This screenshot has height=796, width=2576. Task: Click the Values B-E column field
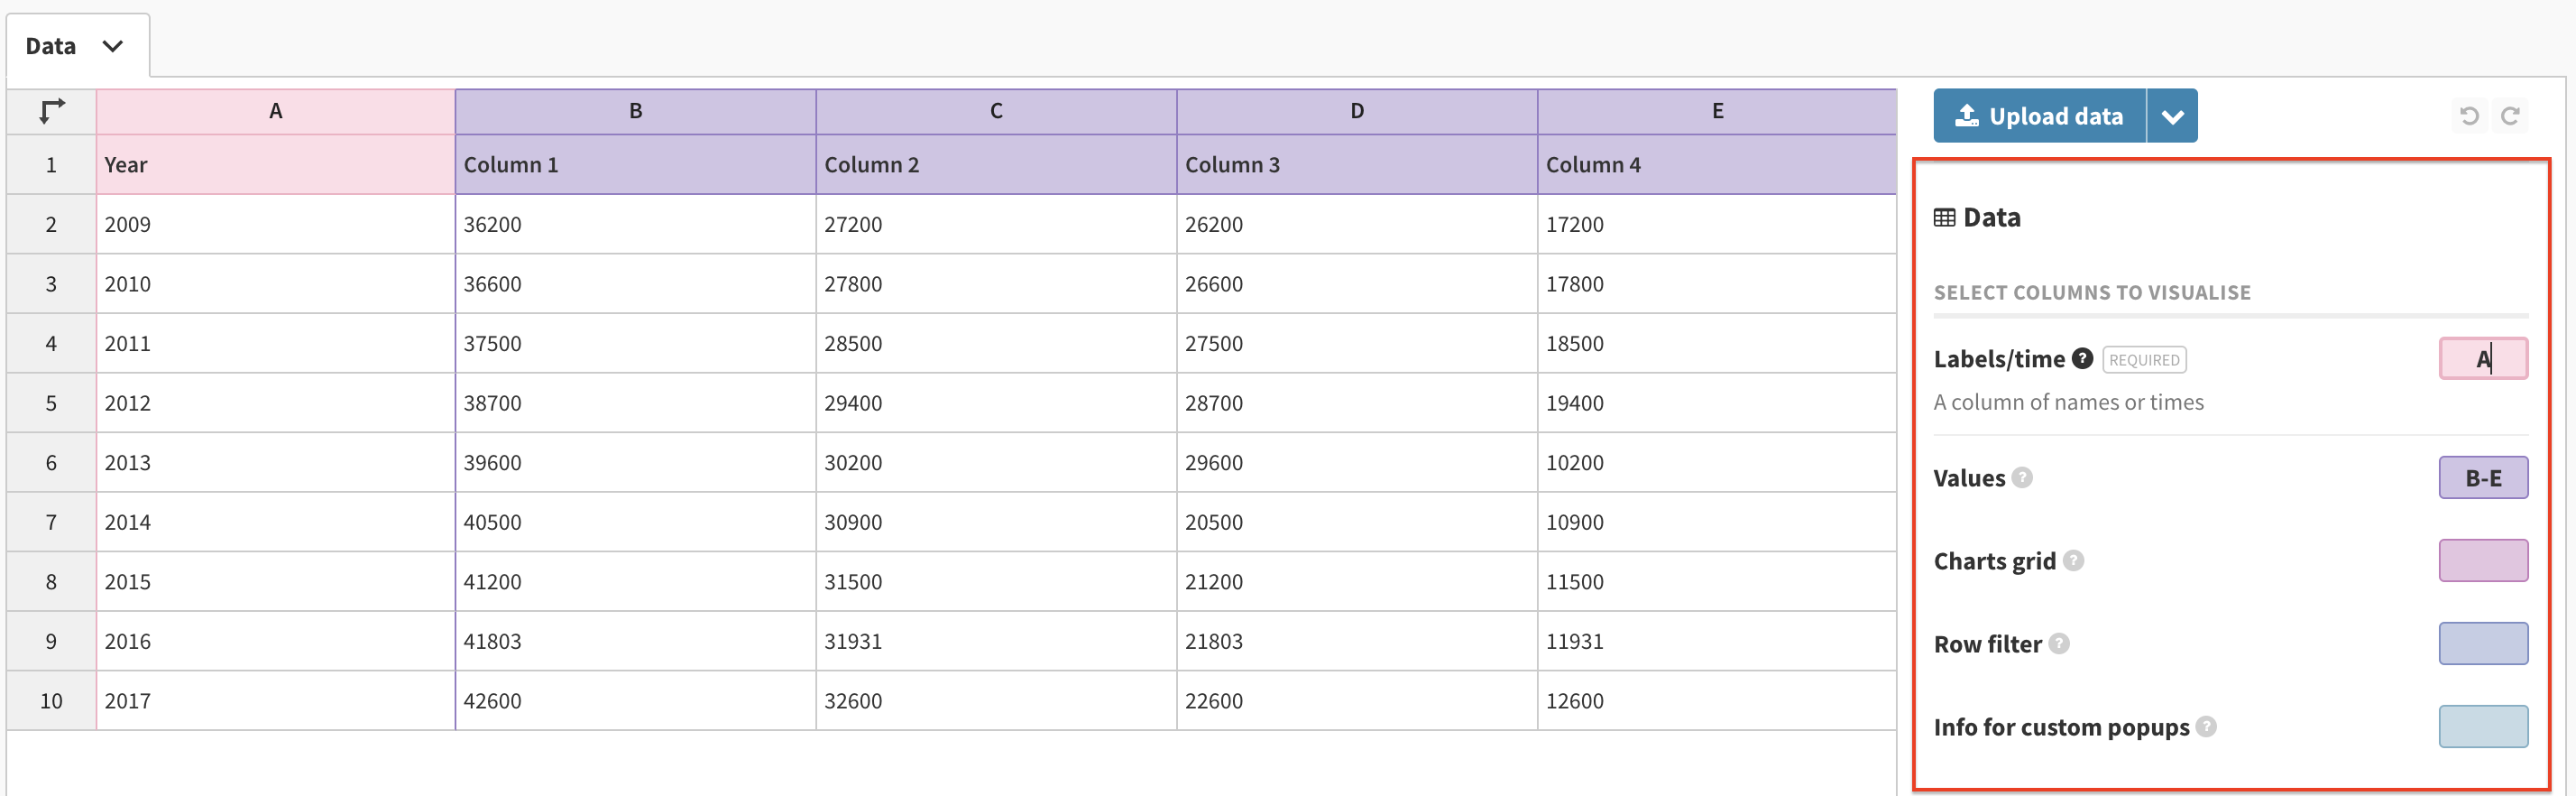tap(2482, 478)
